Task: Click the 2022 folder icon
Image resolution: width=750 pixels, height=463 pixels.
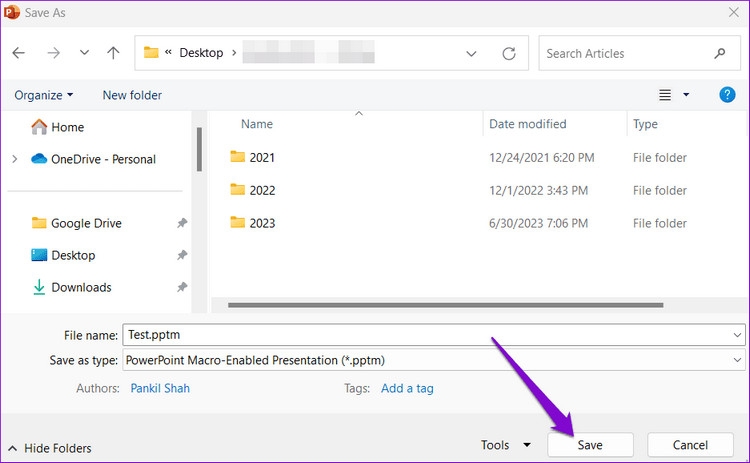Action: [x=237, y=189]
